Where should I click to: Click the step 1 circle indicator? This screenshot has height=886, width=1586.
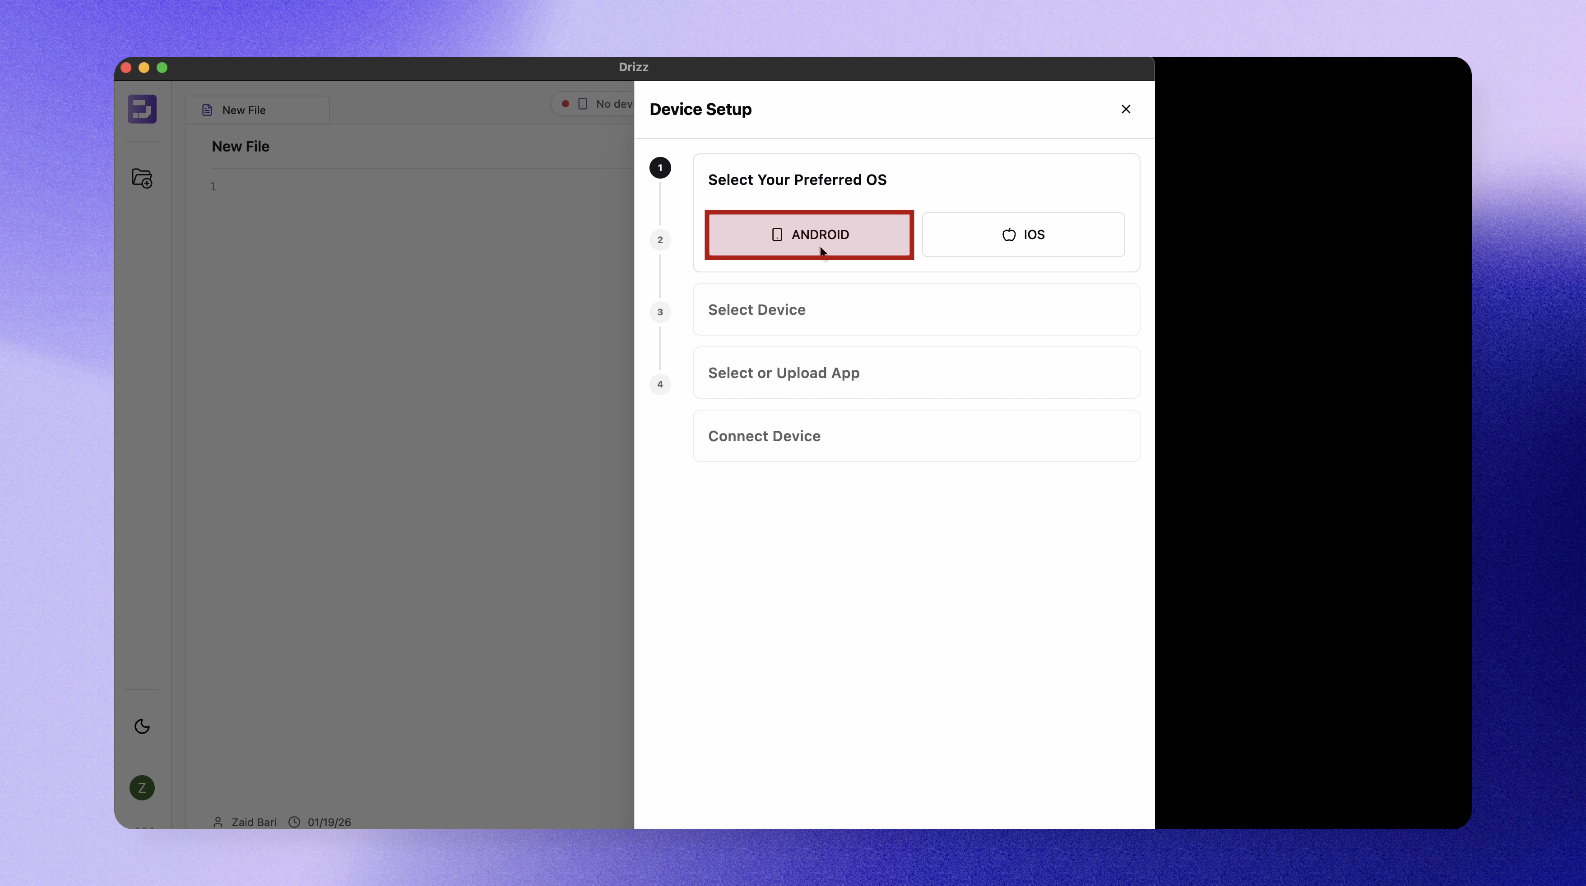[x=660, y=168]
